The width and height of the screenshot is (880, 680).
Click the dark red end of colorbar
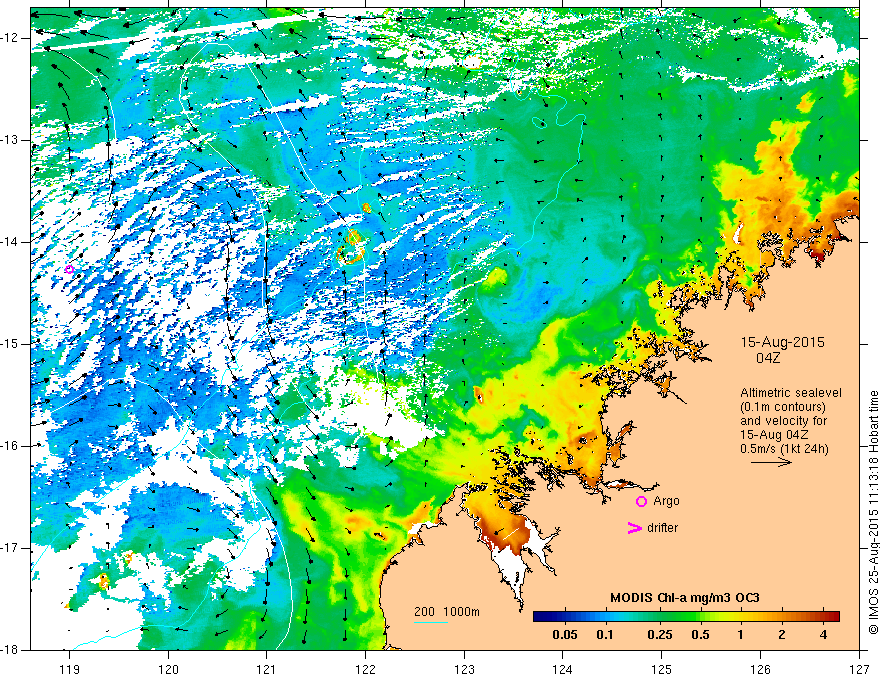coord(833,617)
